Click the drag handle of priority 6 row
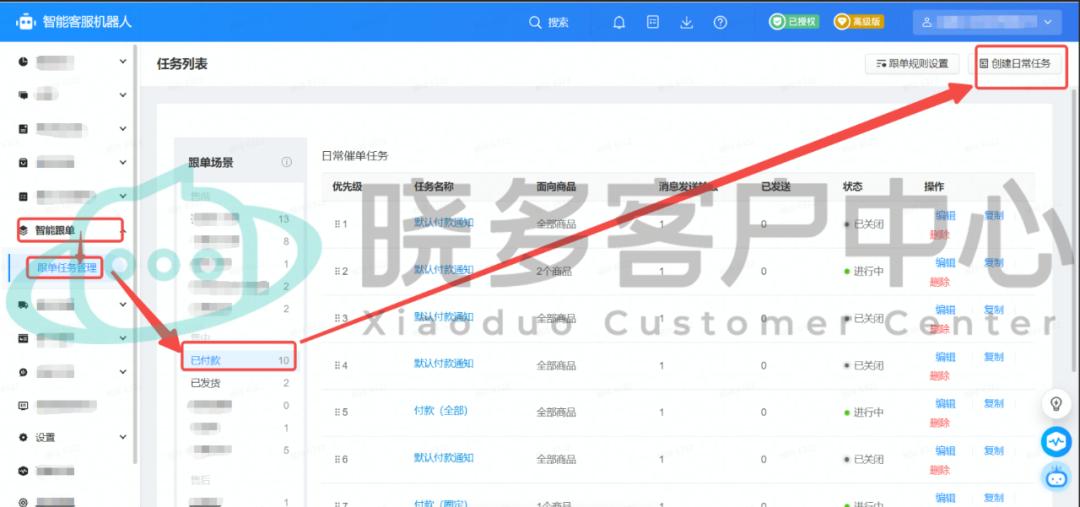 (337, 459)
